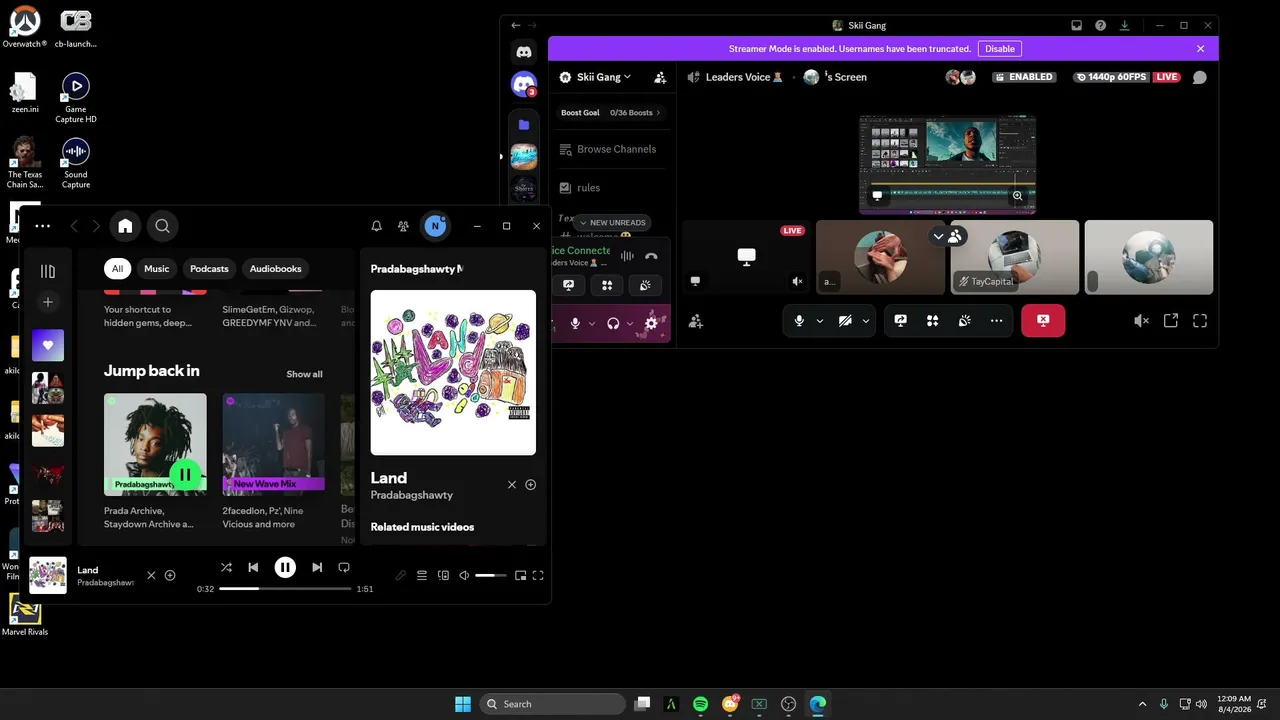The width and height of the screenshot is (1280, 720).
Task: Toggle shuffle in the Spotify player
Action: point(226,567)
